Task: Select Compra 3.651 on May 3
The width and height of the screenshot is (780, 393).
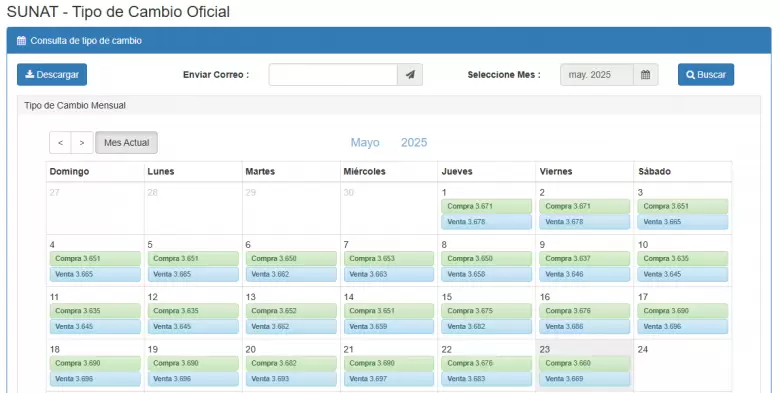Action: 682,206
